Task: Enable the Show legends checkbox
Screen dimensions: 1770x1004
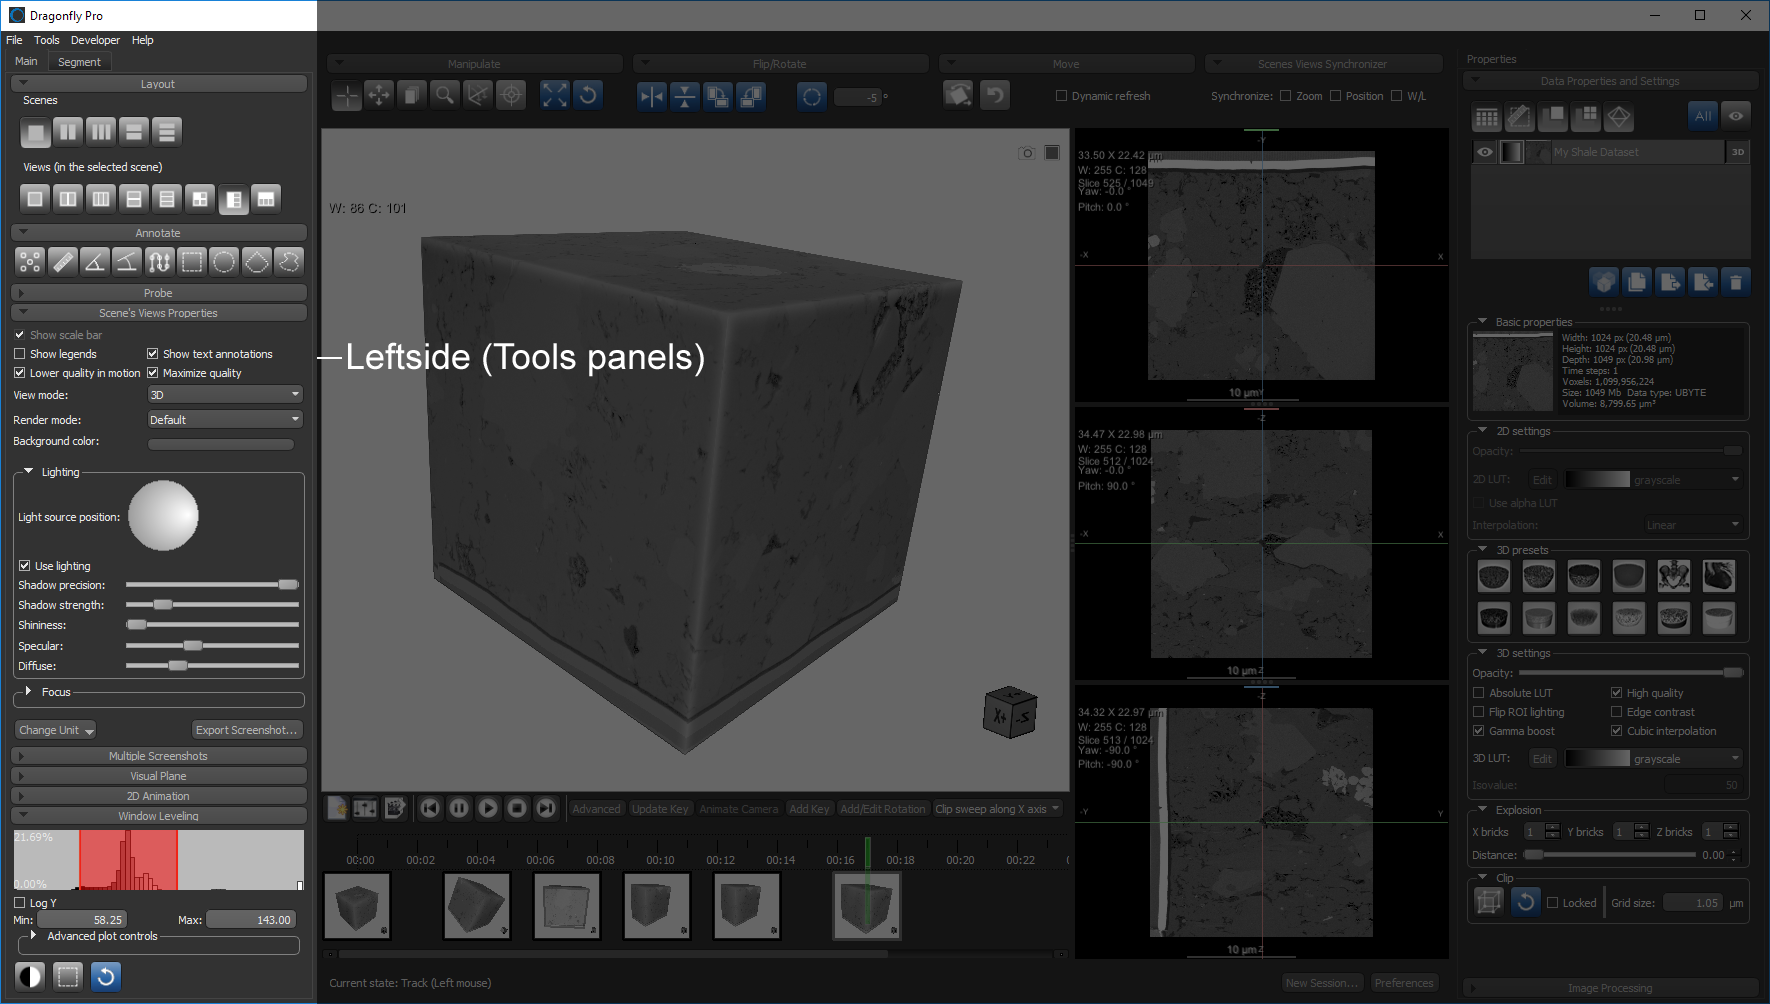Action: [20, 354]
